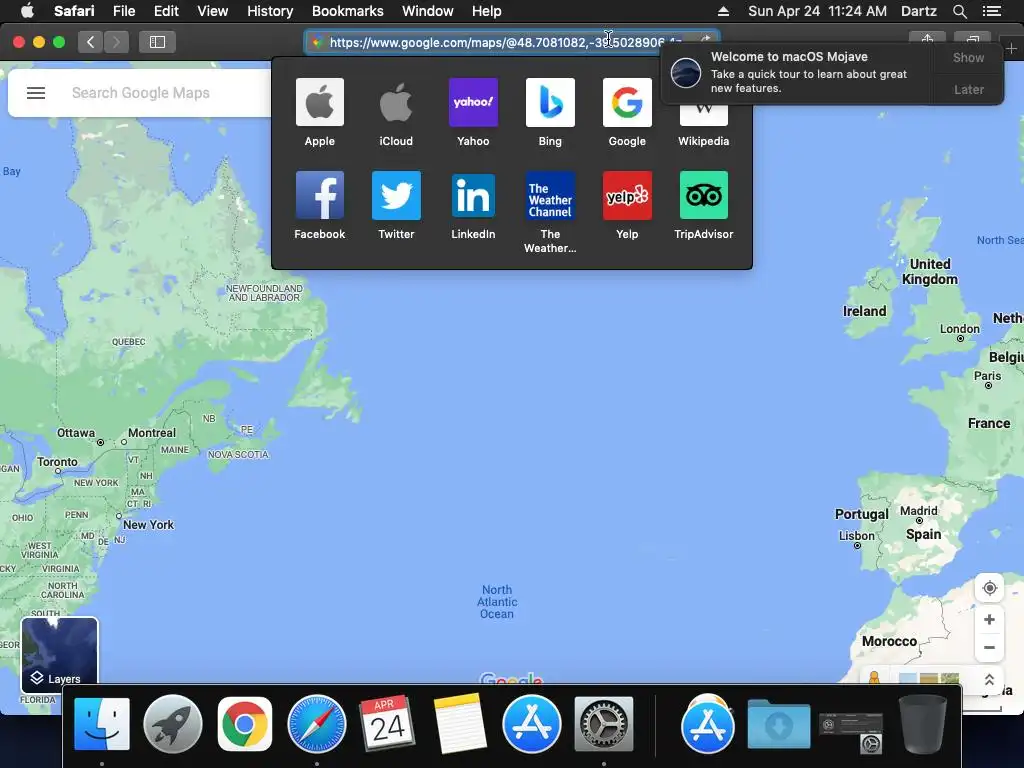Open the File menu
Image resolution: width=1024 pixels, height=768 pixels.
click(x=124, y=11)
